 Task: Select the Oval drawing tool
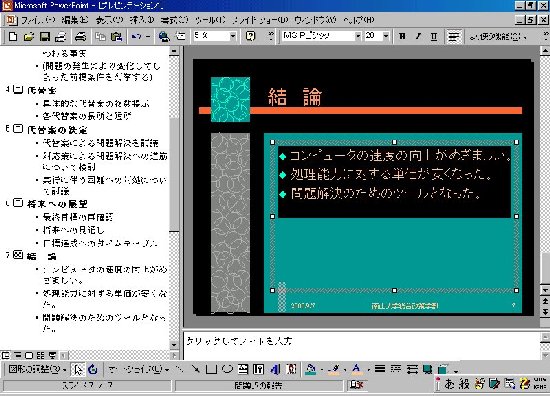pyautogui.click(x=227, y=369)
